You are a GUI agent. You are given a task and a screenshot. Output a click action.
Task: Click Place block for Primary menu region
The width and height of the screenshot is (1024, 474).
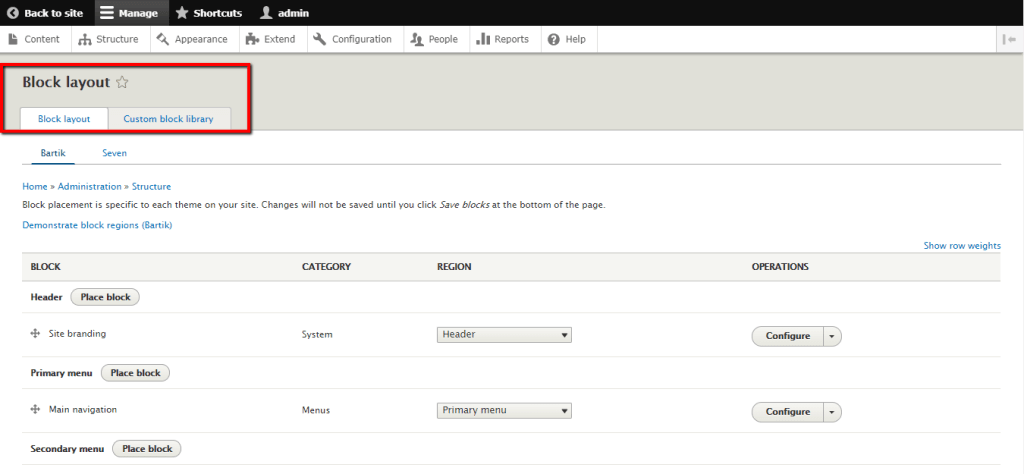pyautogui.click(x=135, y=373)
